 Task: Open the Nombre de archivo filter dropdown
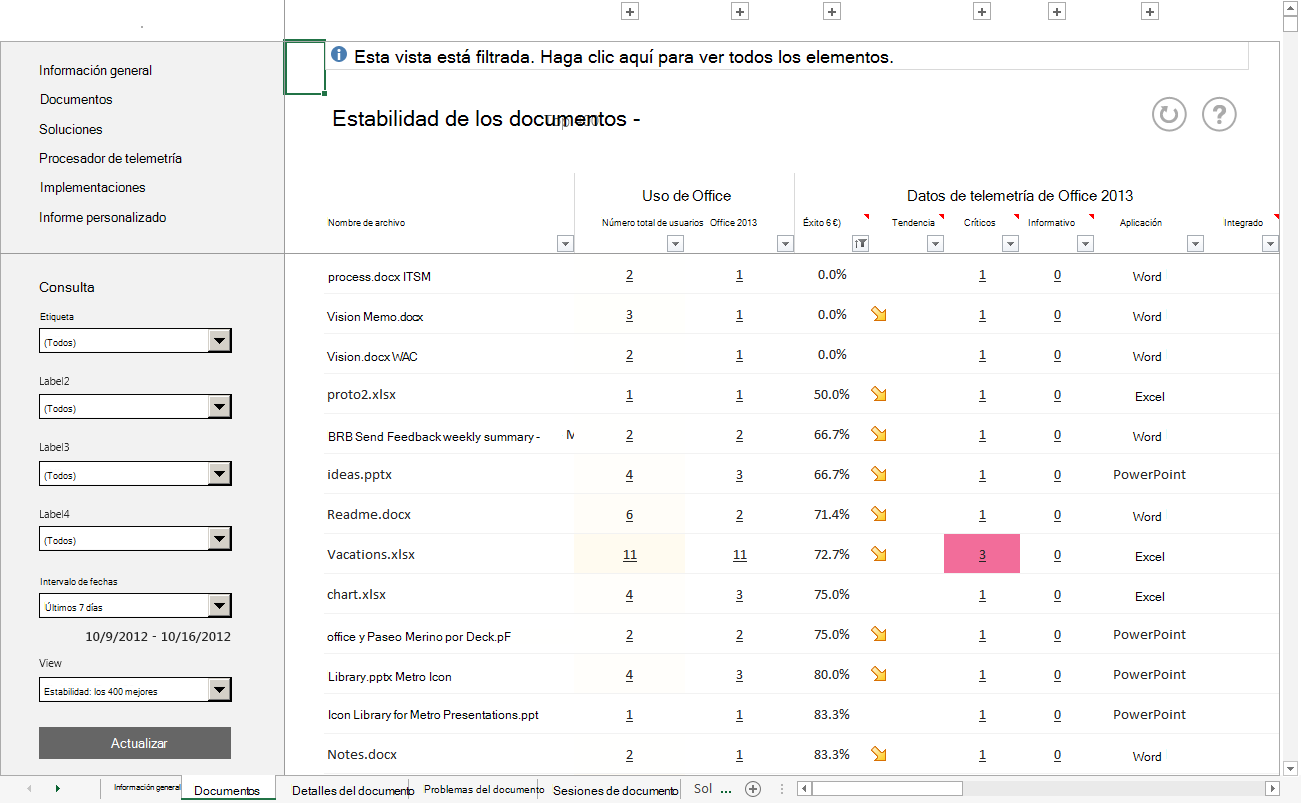(x=565, y=243)
